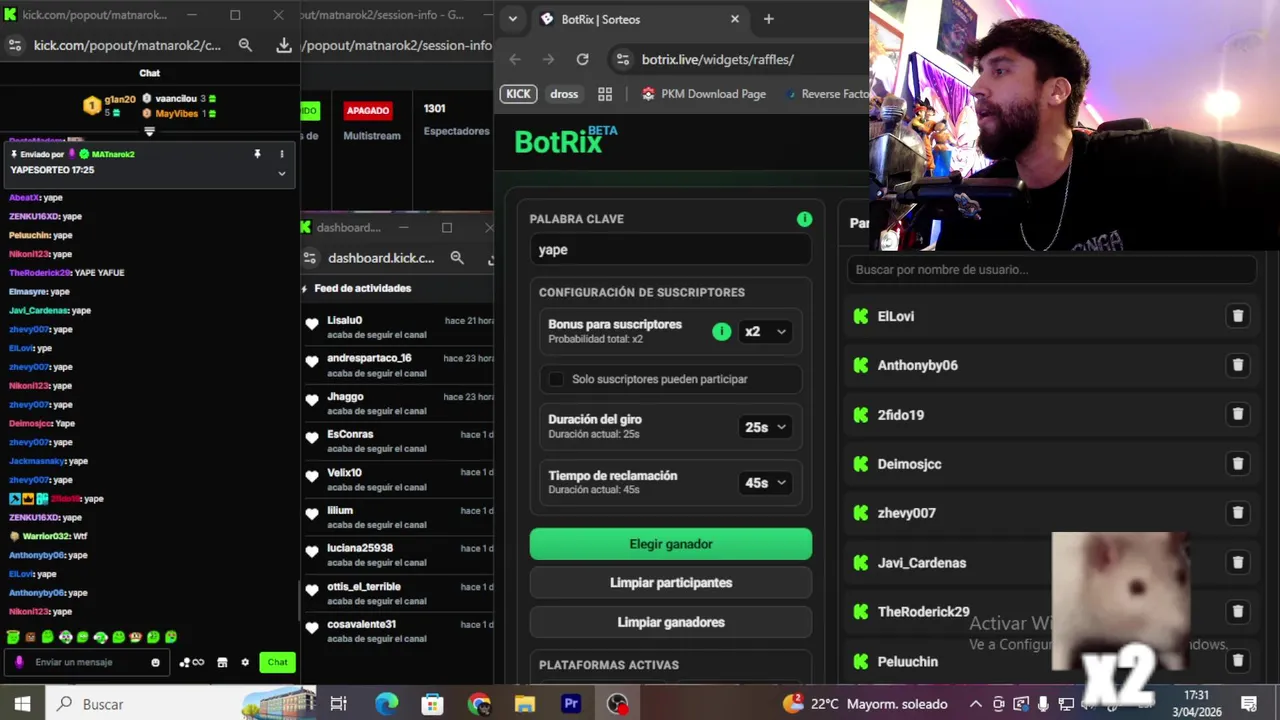Open Task View on taskbar
The image size is (1280, 720).
click(x=338, y=704)
